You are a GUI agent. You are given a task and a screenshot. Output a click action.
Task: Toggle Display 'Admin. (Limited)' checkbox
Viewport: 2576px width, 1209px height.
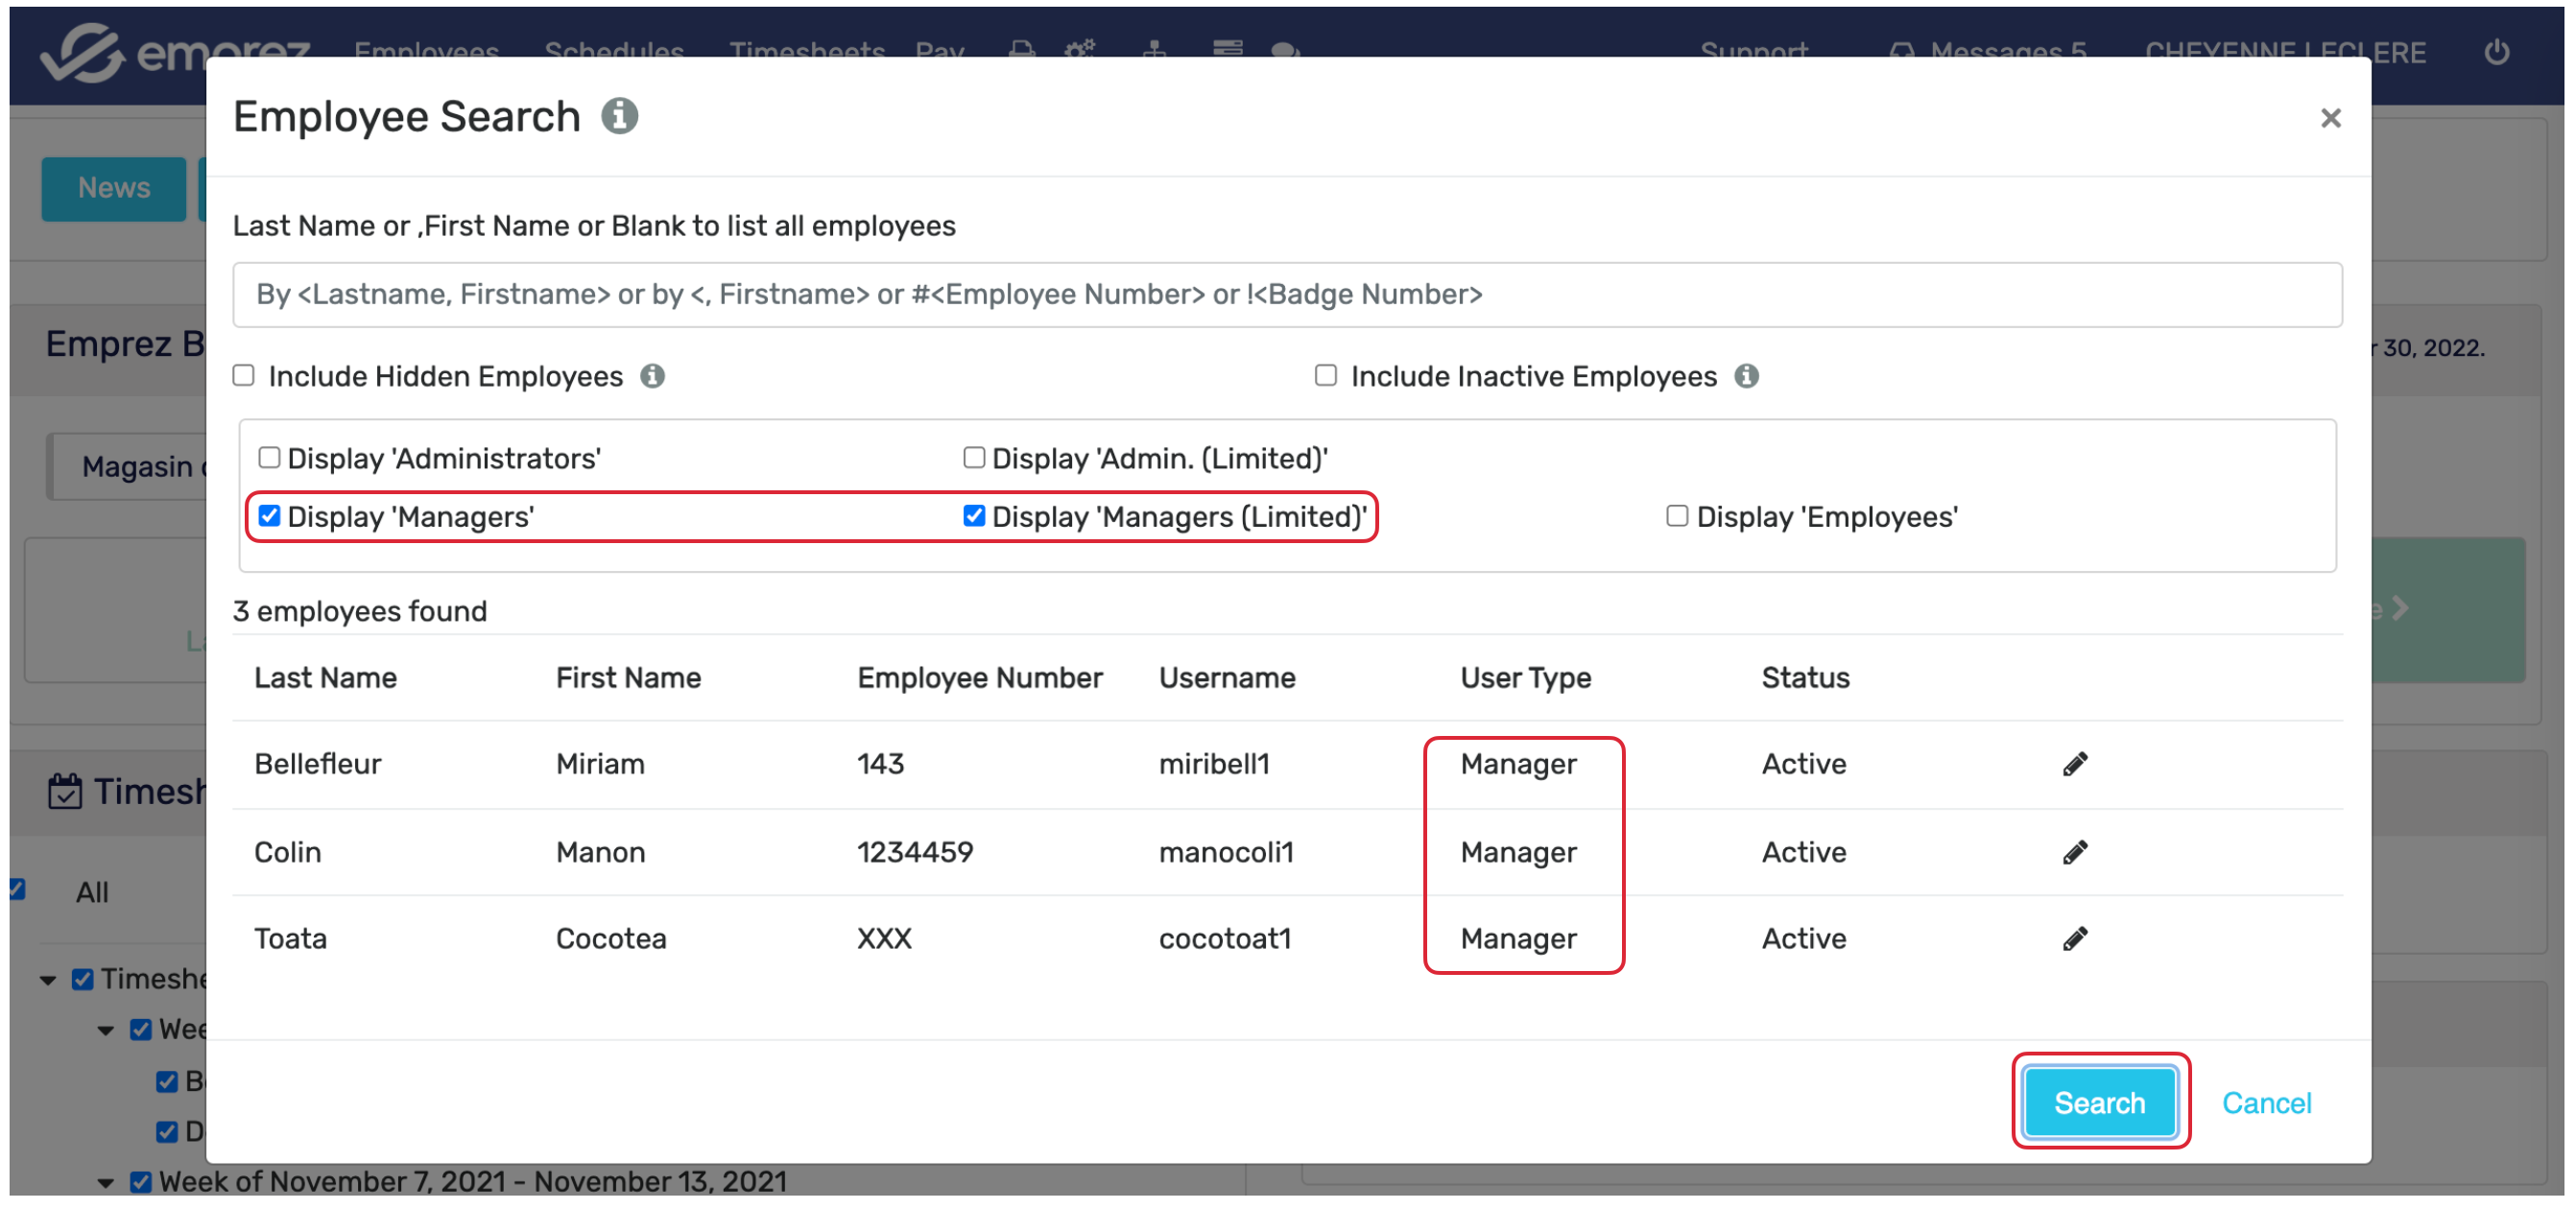tap(973, 458)
